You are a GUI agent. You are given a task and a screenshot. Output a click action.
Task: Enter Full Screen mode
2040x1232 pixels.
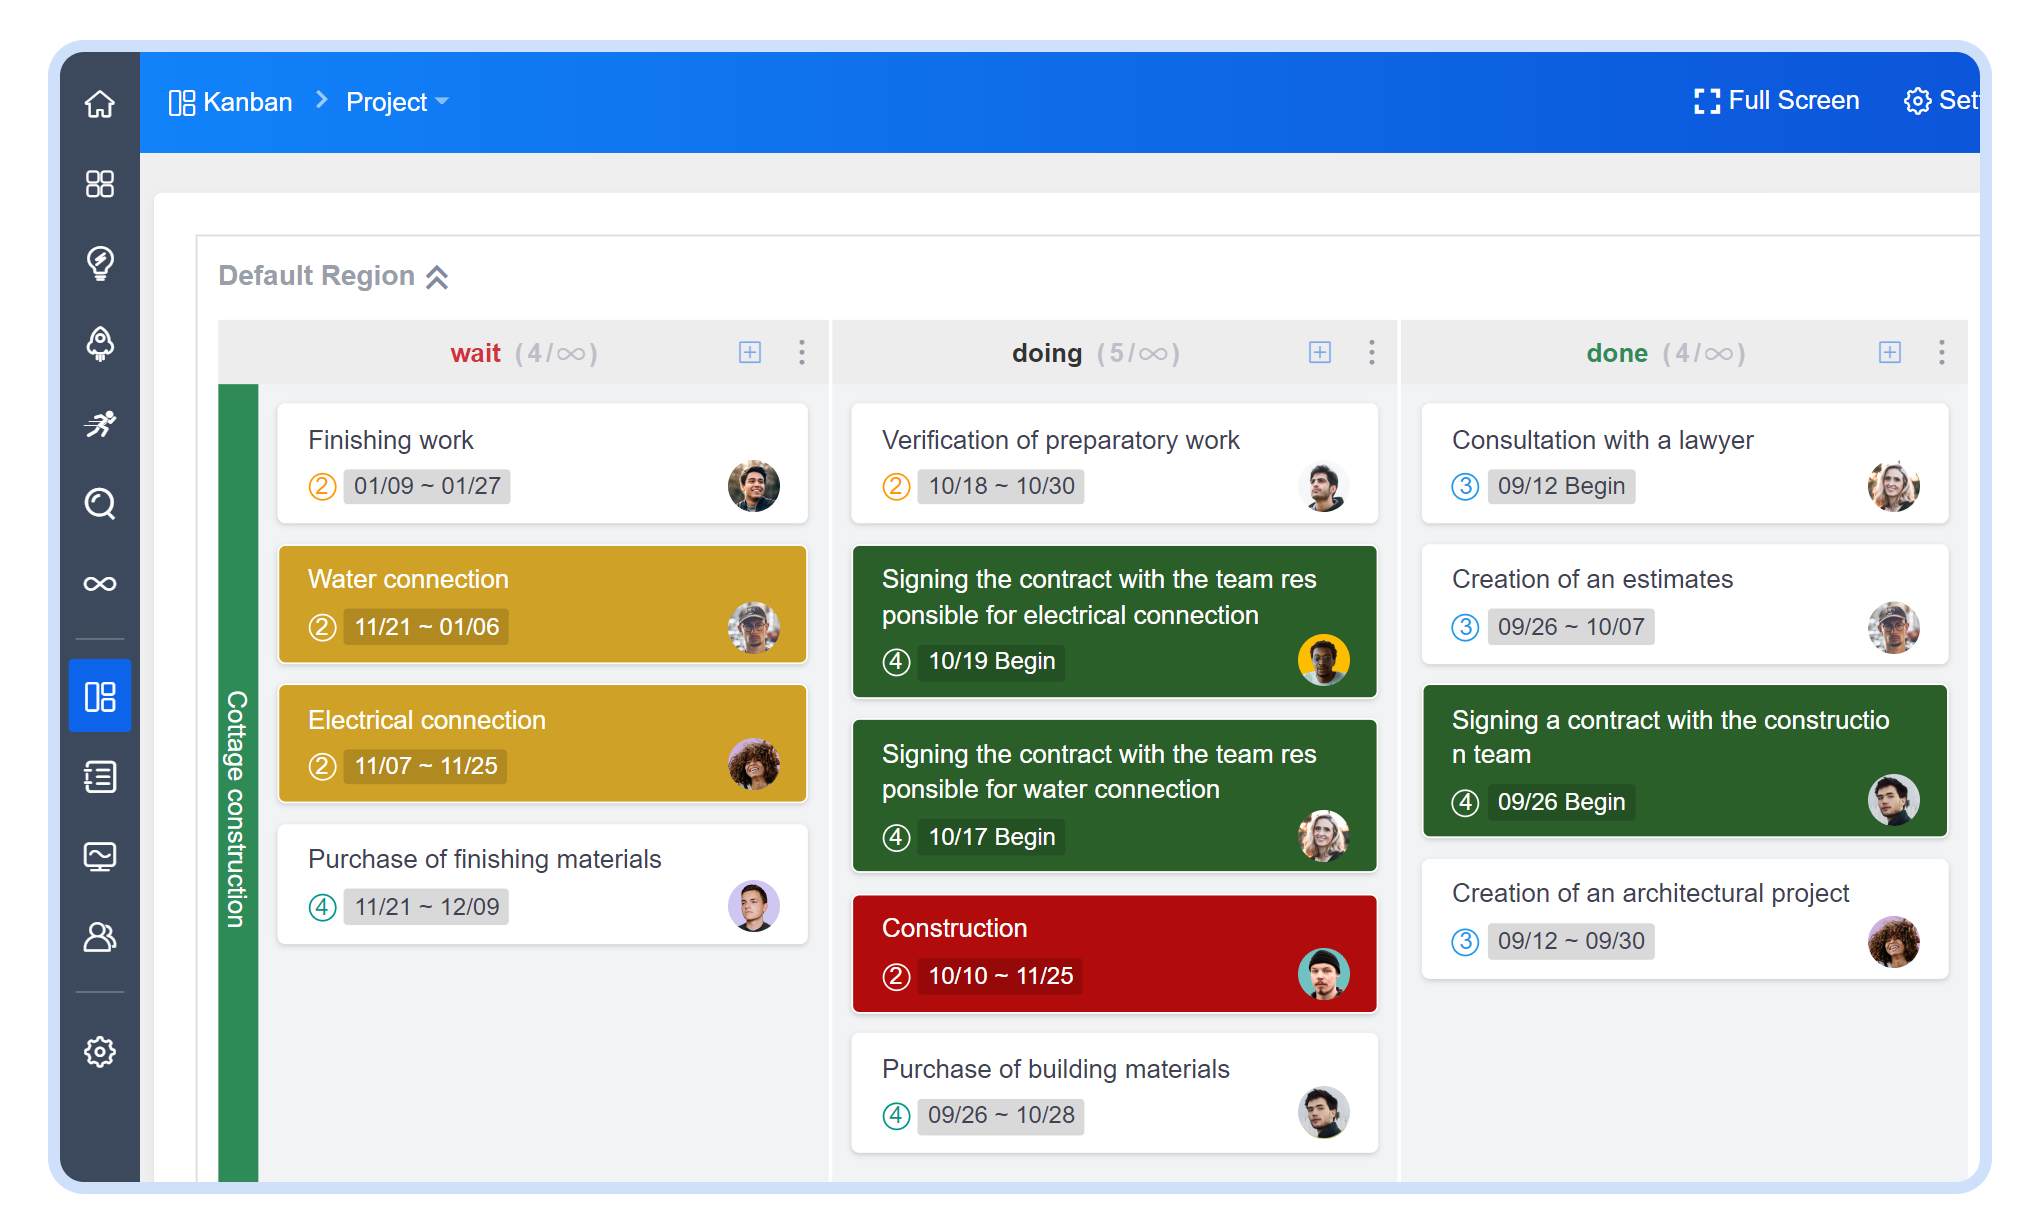pos(1777,101)
